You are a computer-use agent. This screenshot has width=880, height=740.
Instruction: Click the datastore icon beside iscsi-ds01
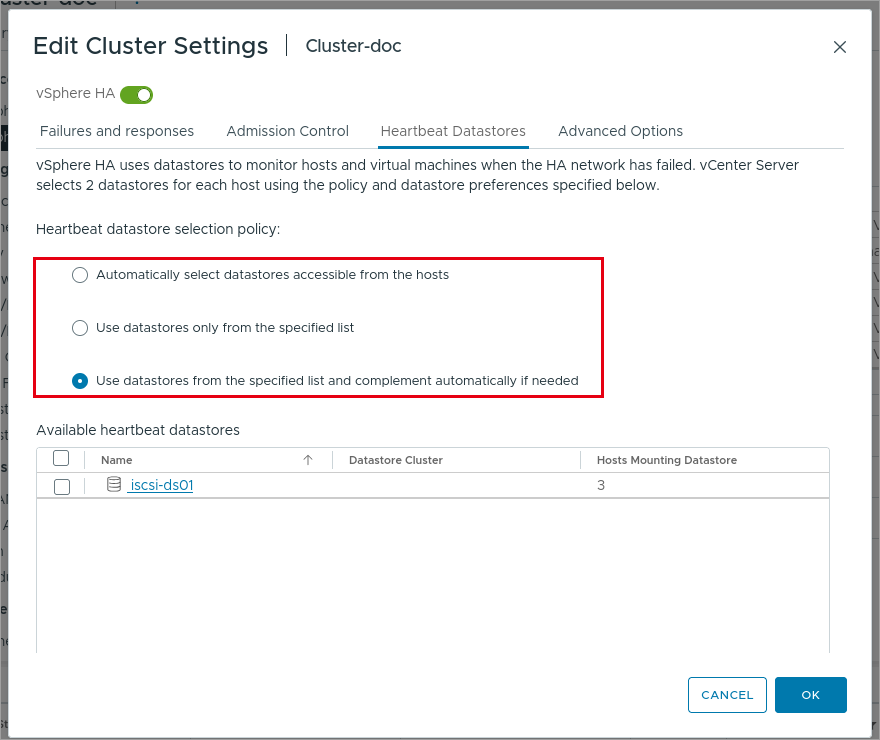click(x=114, y=484)
